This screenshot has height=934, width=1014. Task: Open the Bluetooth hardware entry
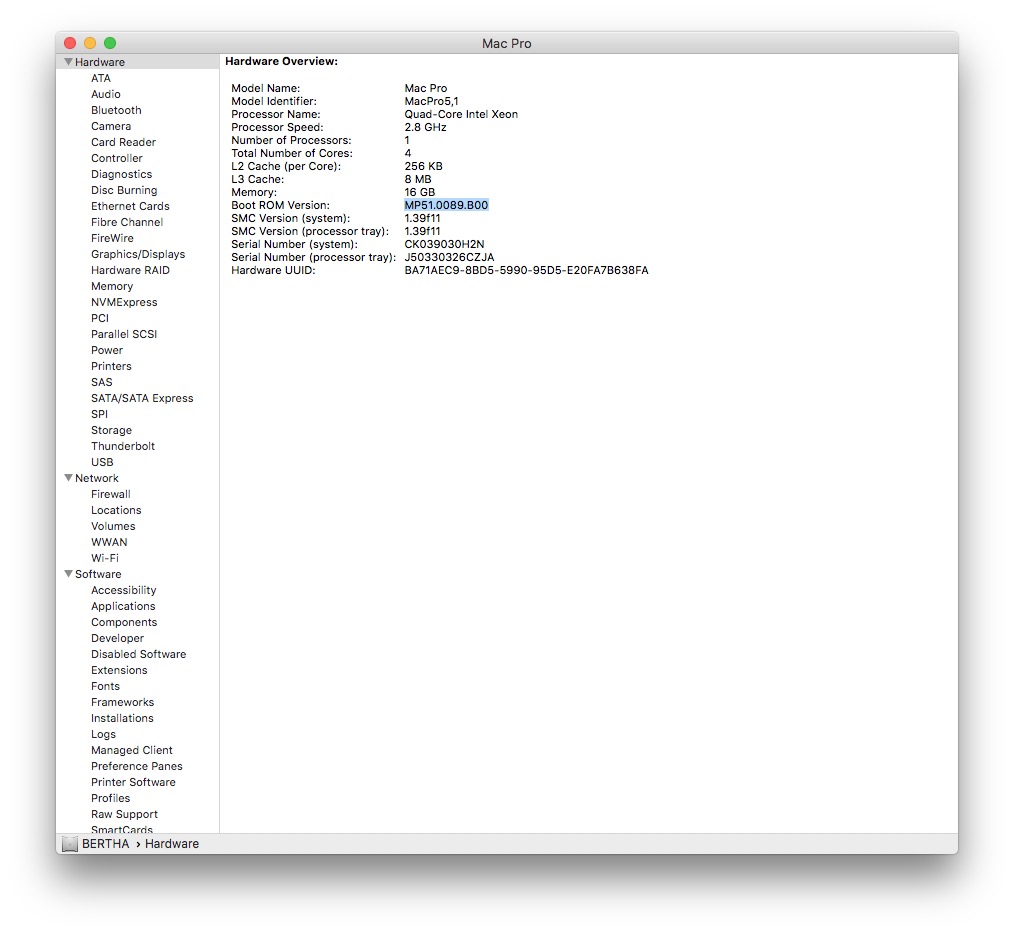(116, 111)
